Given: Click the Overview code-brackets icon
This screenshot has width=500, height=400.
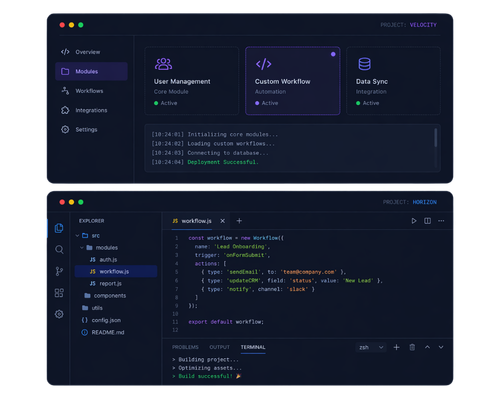Looking at the screenshot, I should (x=65, y=52).
